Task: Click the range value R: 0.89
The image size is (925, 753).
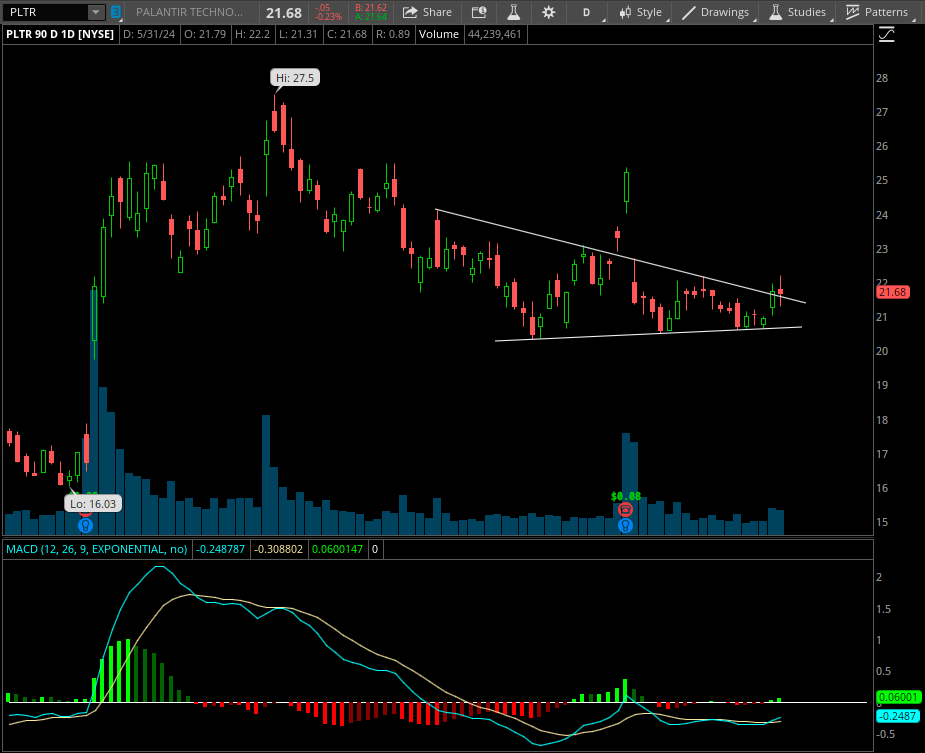Action: click(x=393, y=34)
